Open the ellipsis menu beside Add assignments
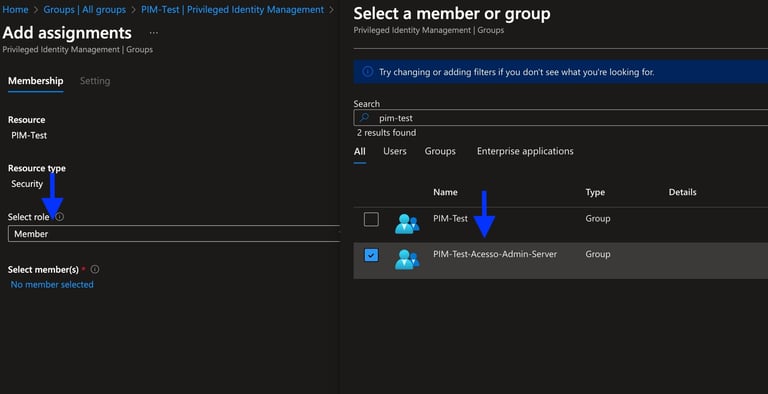 pos(154,33)
